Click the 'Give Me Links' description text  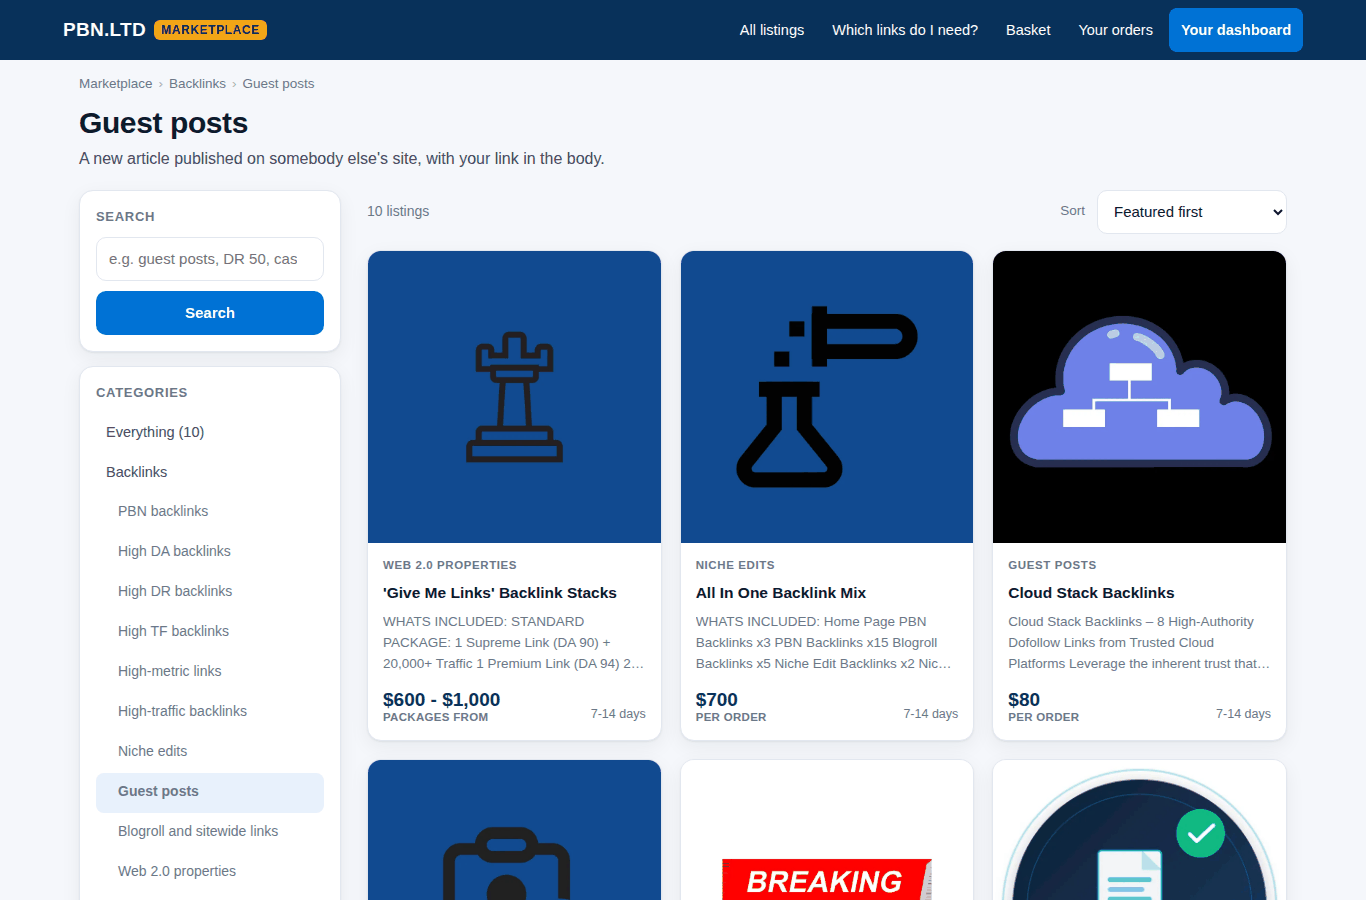point(514,643)
